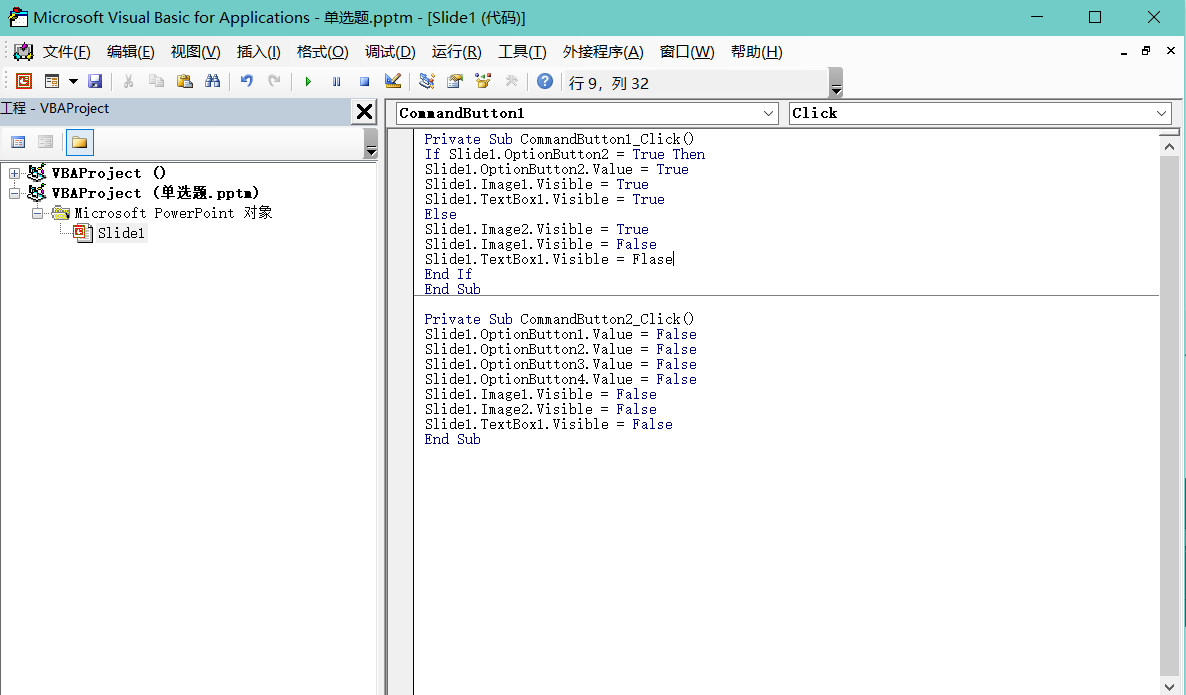
Task: Click the Reset stop square icon
Action: click(364, 82)
